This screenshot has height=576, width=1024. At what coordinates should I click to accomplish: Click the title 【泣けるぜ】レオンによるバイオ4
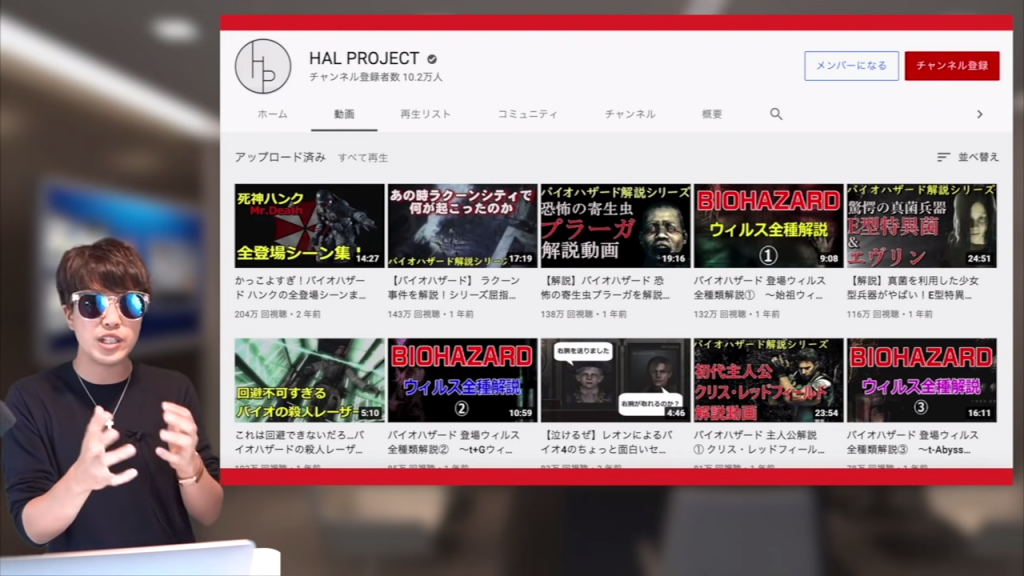pyautogui.click(x=607, y=442)
